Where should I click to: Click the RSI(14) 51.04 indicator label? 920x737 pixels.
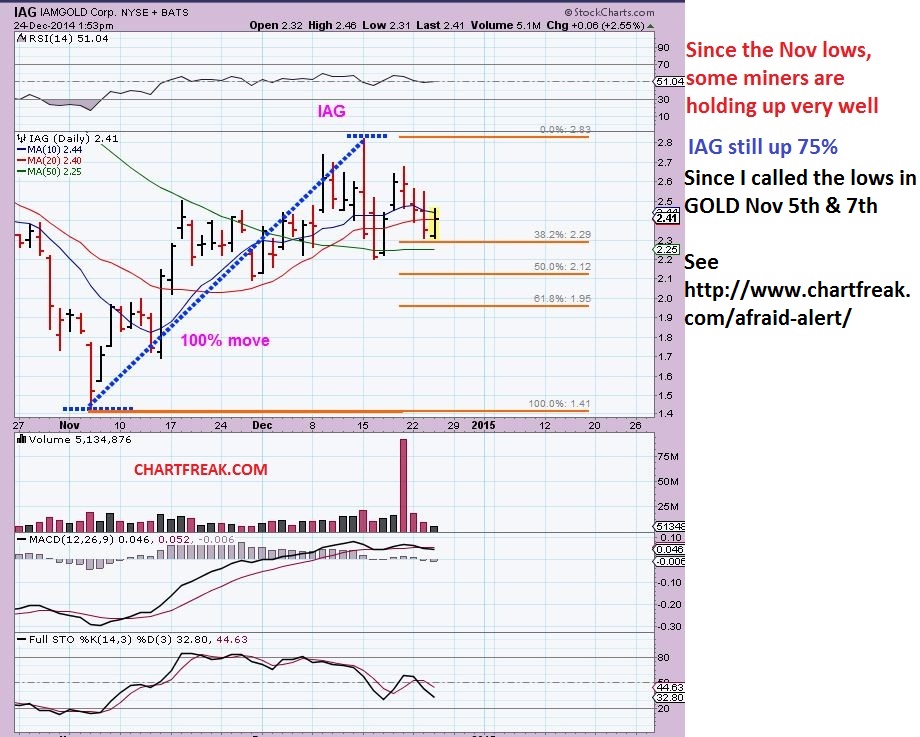(x=68, y=39)
